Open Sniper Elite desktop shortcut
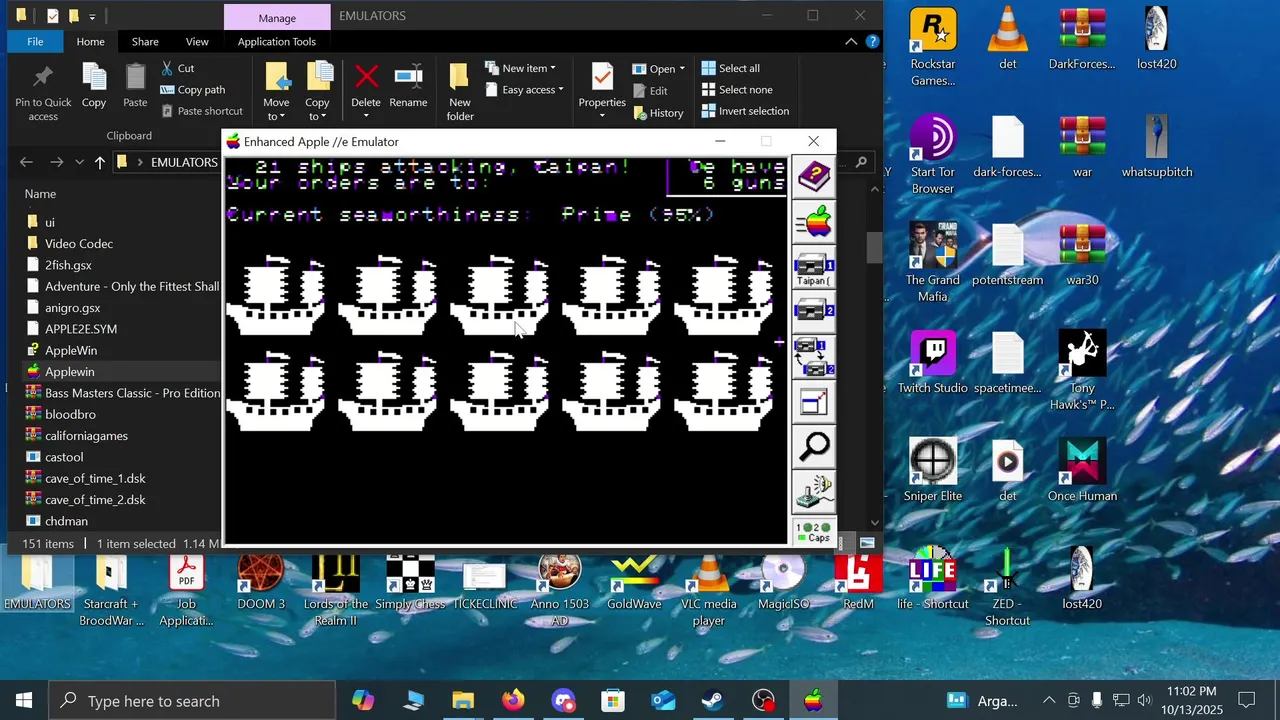The height and width of the screenshot is (720, 1280). click(x=933, y=471)
